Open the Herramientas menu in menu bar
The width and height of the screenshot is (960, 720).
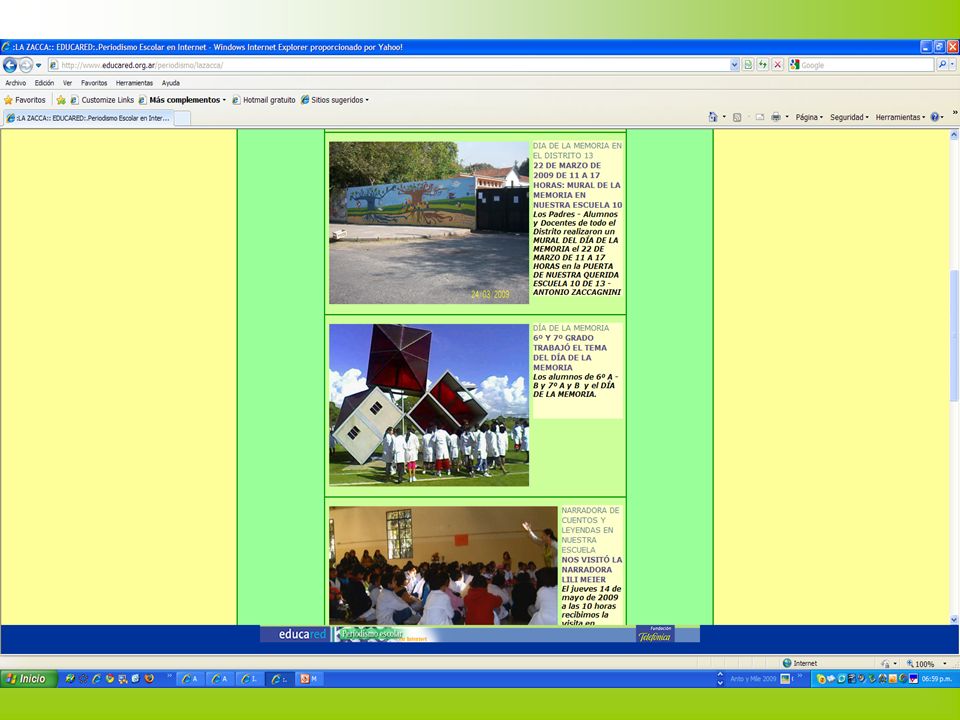[134, 83]
